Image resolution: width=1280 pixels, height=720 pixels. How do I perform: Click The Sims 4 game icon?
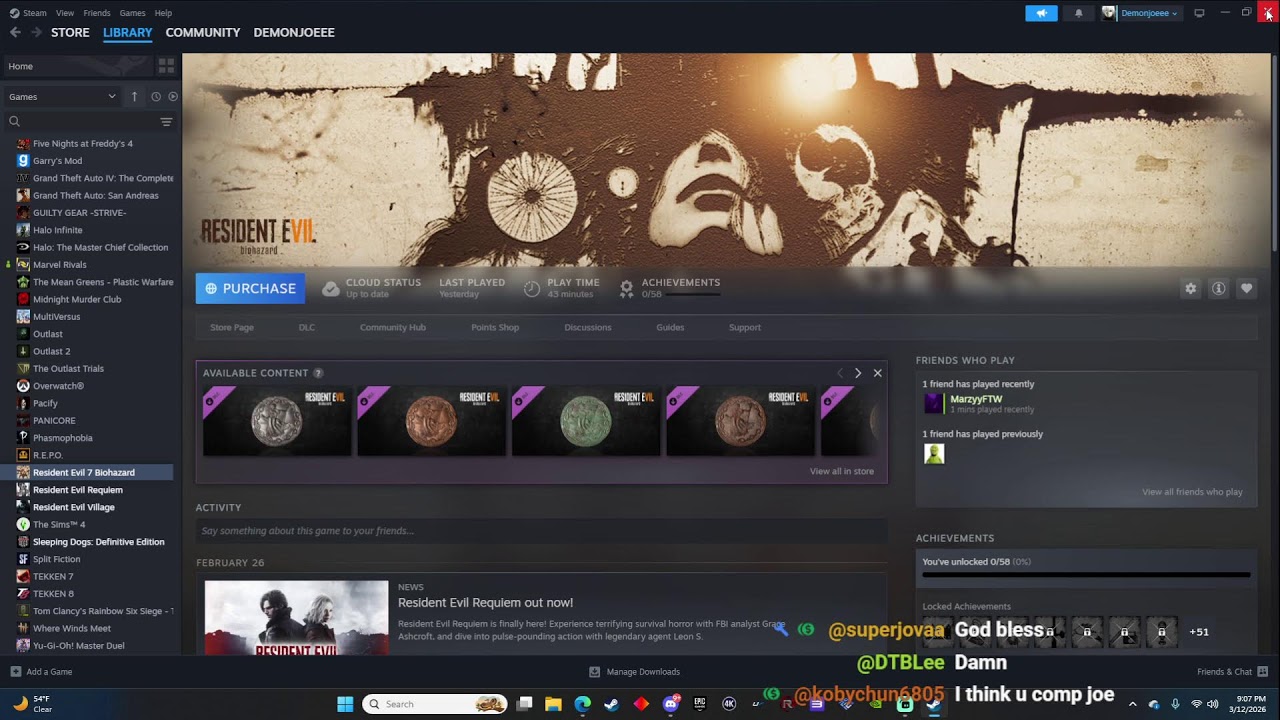coord(23,524)
